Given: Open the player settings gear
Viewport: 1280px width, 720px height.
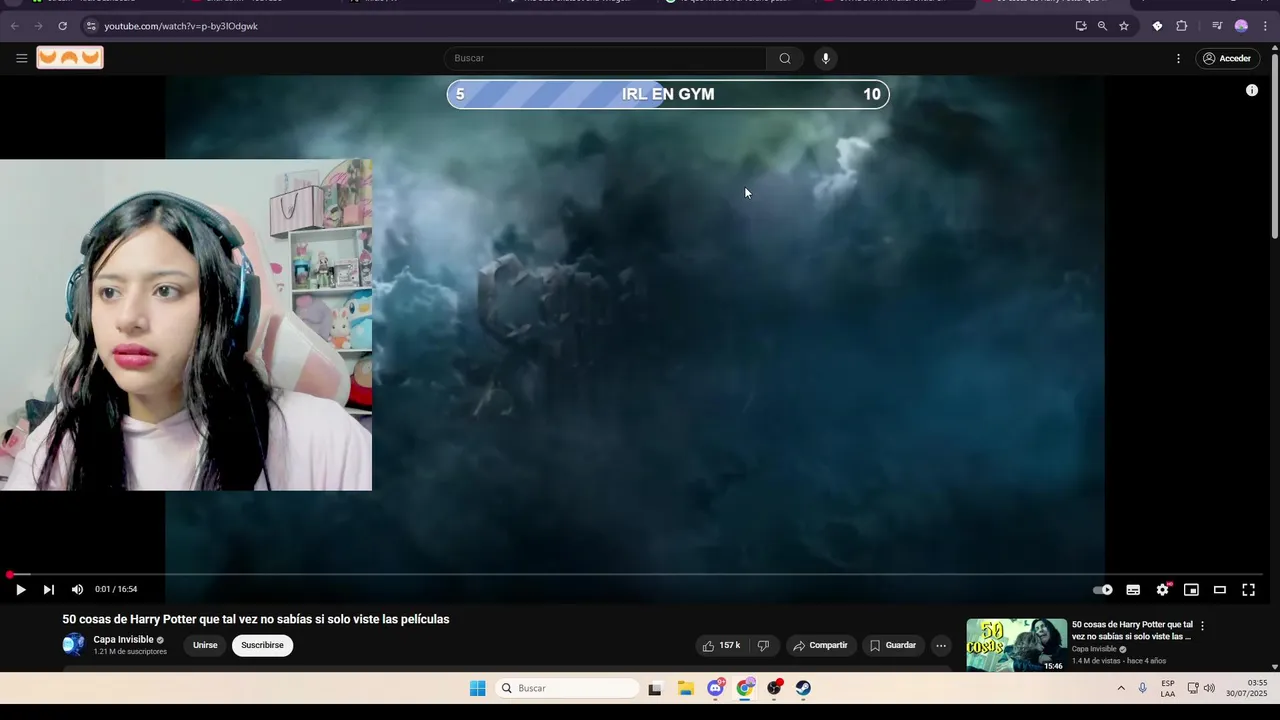Looking at the screenshot, I should 1162,589.
